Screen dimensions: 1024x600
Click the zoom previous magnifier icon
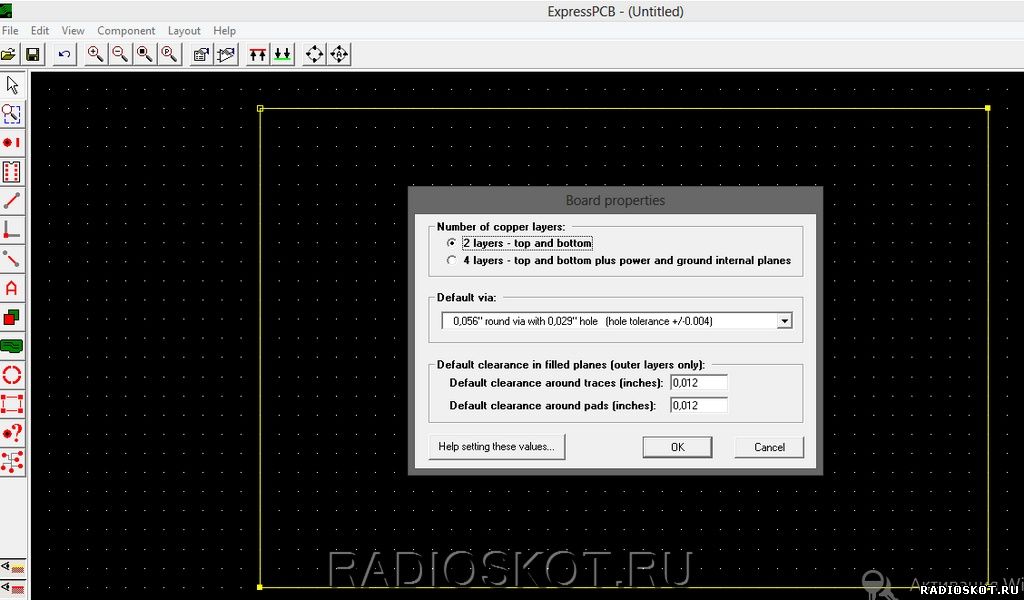click(x=170, y=54)
